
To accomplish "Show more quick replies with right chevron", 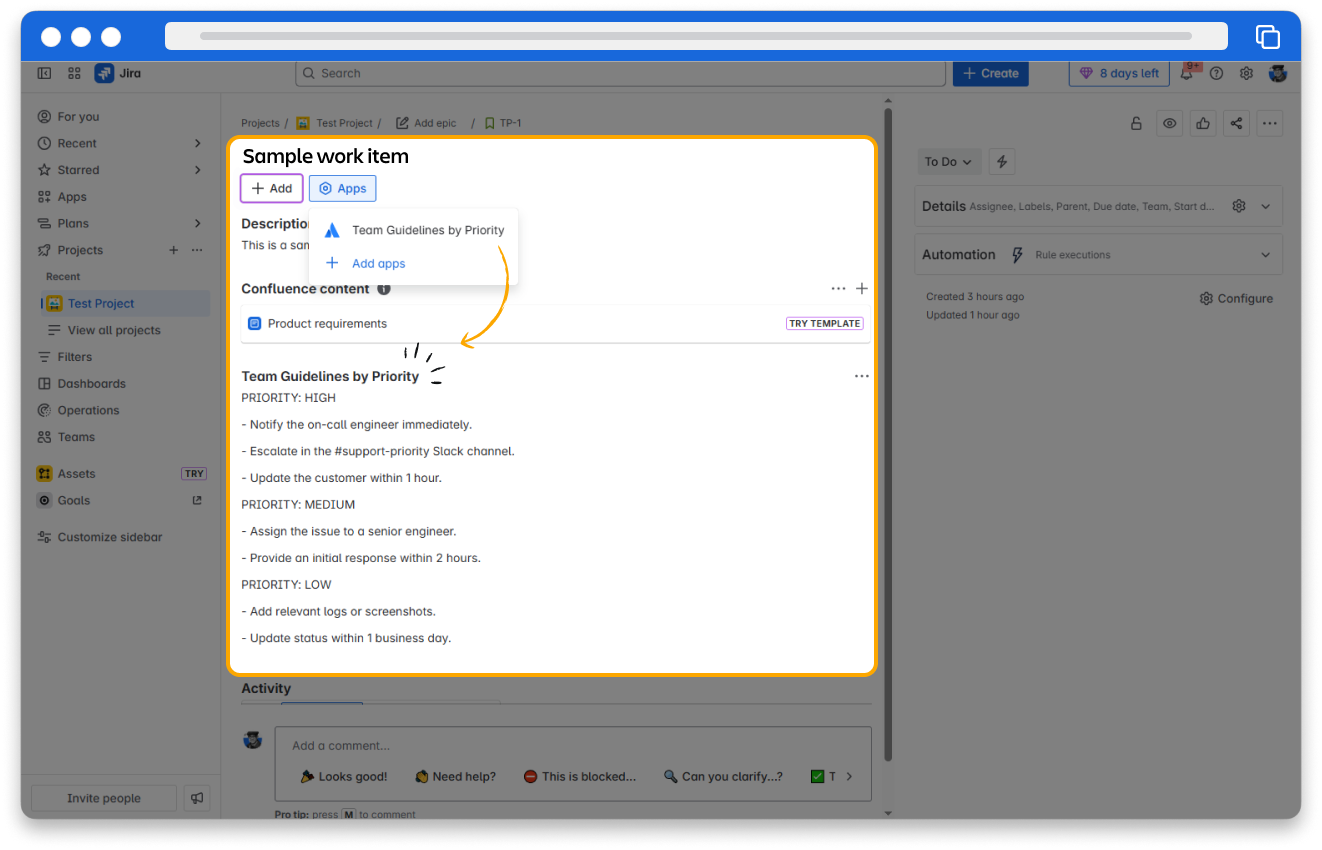I will coord(849,776).
